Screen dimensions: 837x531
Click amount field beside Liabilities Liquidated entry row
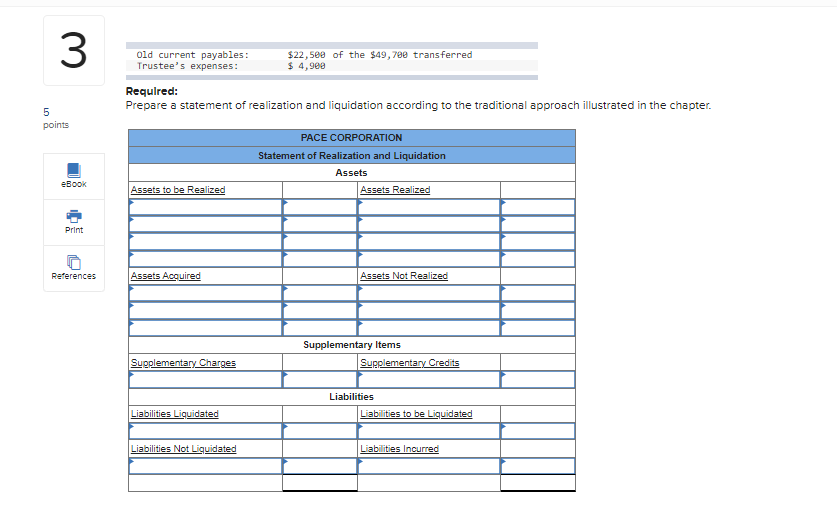coord(320,431)
